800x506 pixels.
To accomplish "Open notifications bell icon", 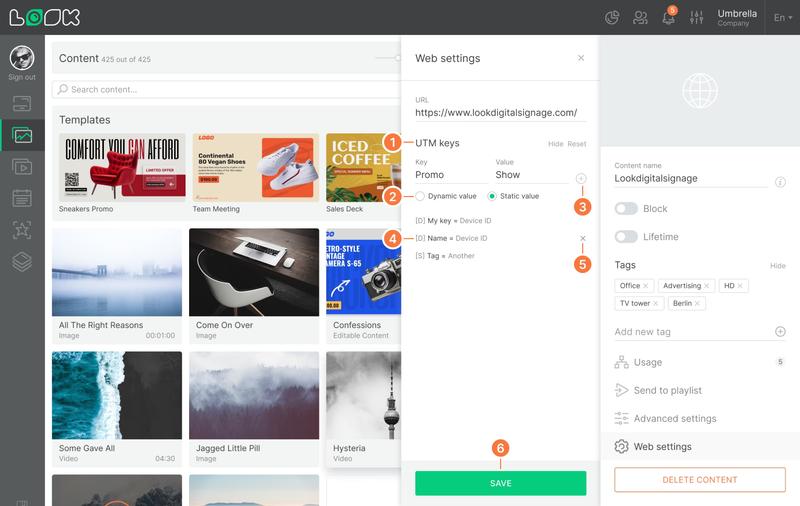I will [x=668, y=18].
